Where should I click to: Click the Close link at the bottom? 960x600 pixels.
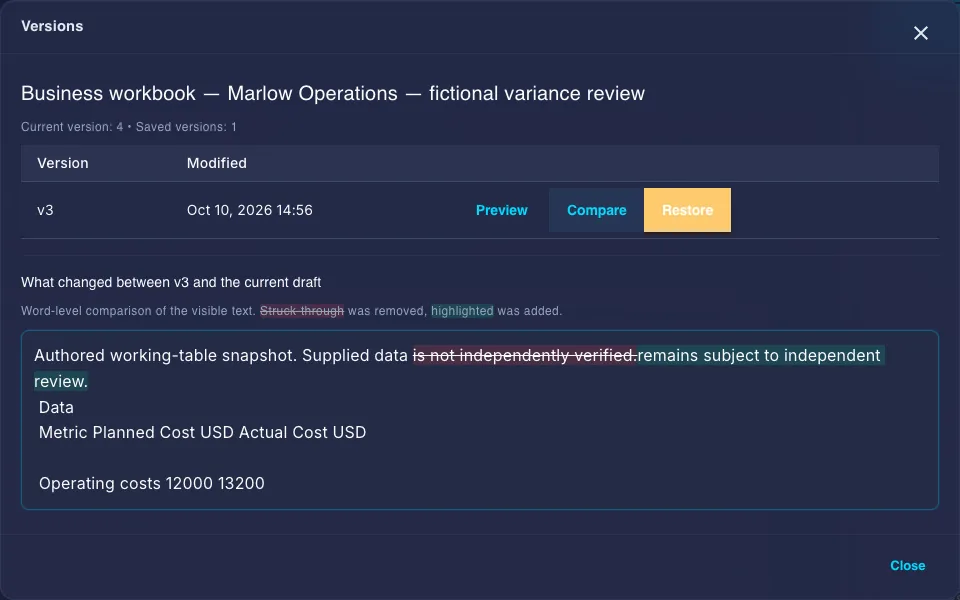[907, 566]
